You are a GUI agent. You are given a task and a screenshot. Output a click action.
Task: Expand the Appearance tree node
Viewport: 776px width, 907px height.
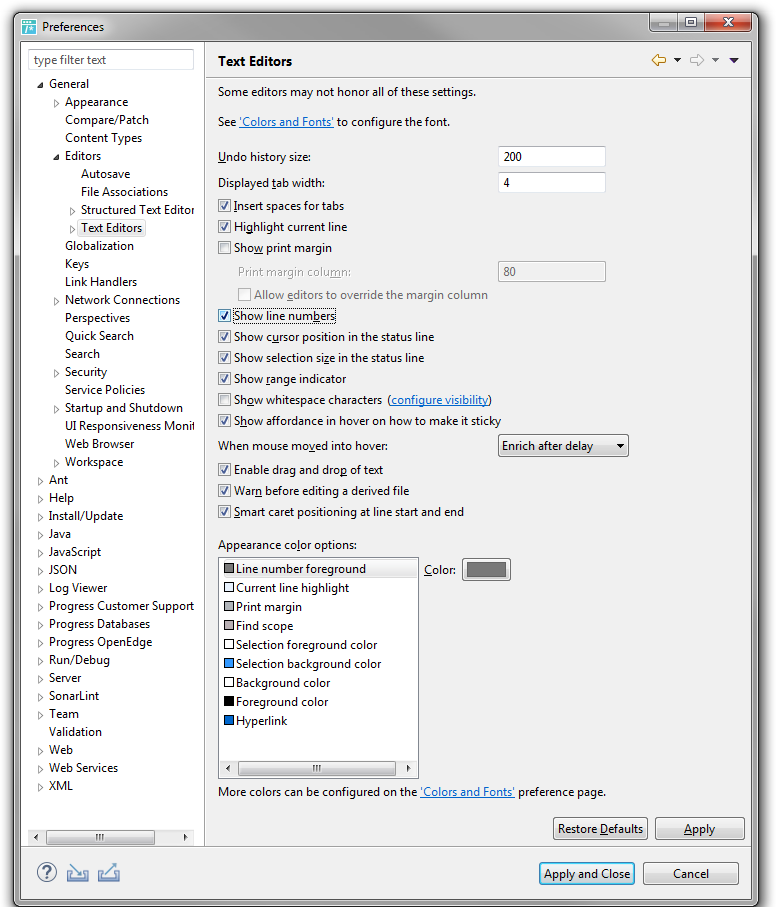coord(56,103)
